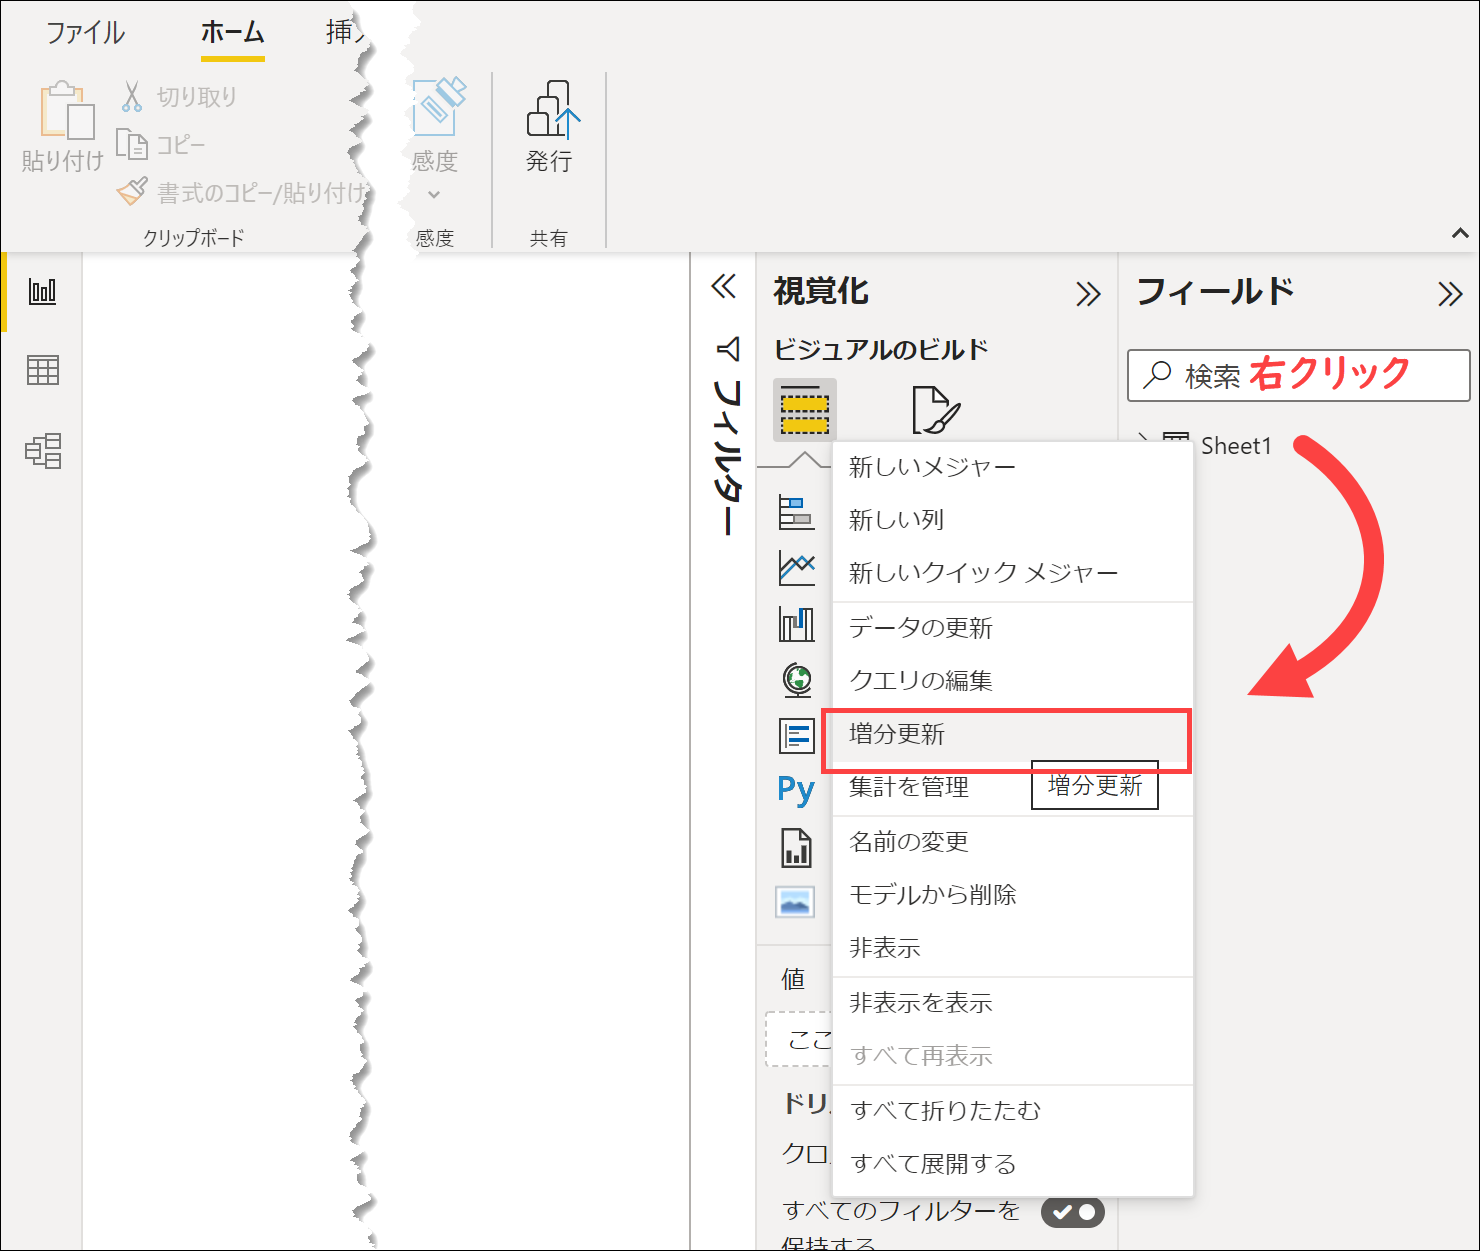
Task: Toggle the すべてのフィルターを保持 switch
Action: click(1072, 1211)
